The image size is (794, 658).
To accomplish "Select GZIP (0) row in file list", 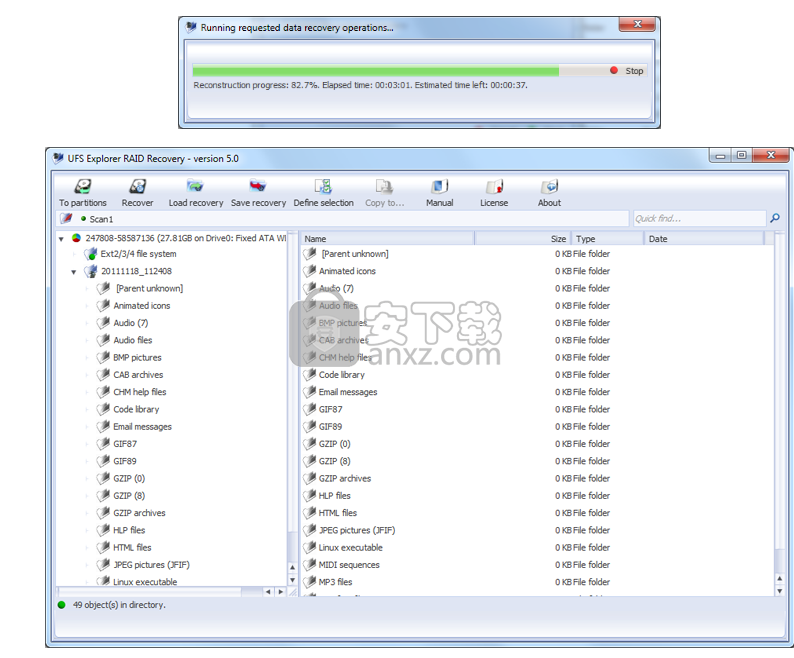I will pyautogui.click(x=537, y=444).
